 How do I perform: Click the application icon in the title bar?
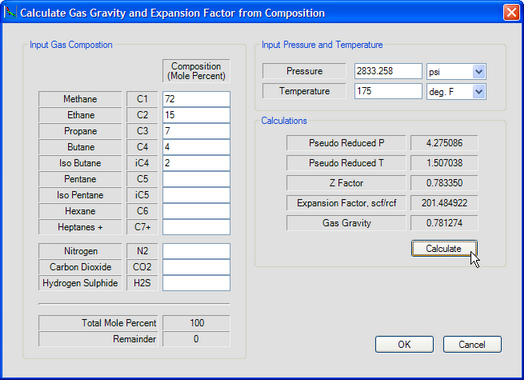(x=10, y=13)
